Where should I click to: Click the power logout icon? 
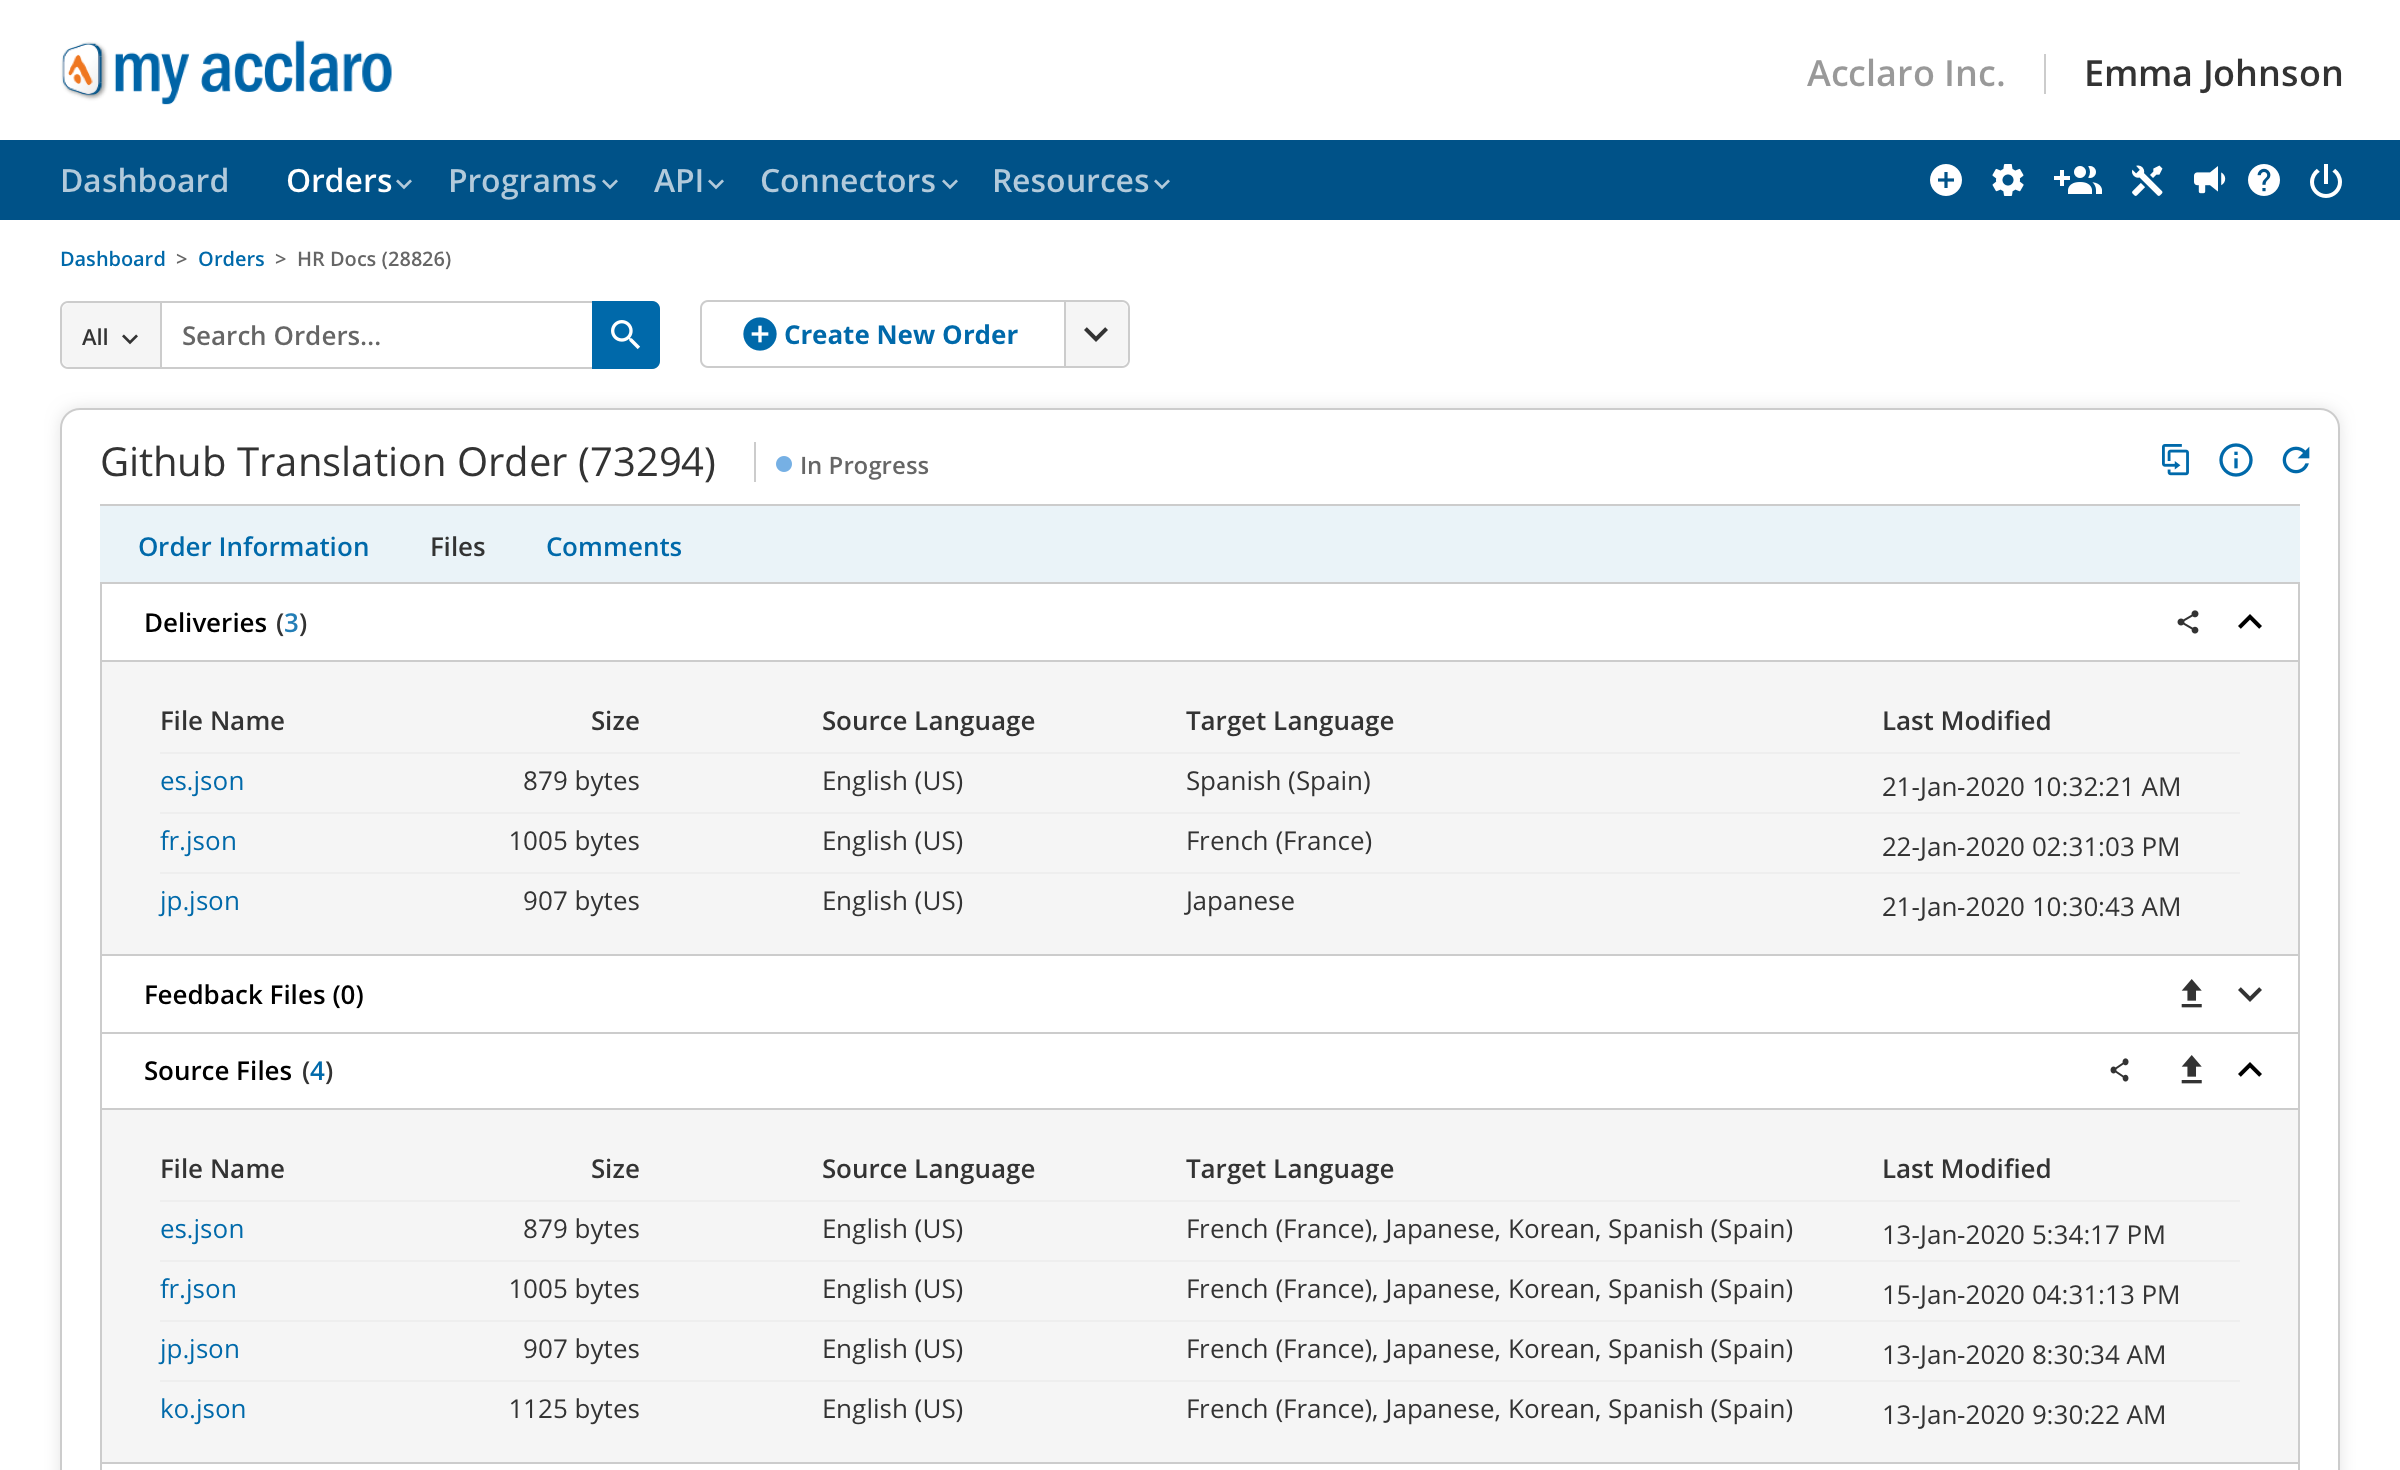click(x=2326, y=181)
